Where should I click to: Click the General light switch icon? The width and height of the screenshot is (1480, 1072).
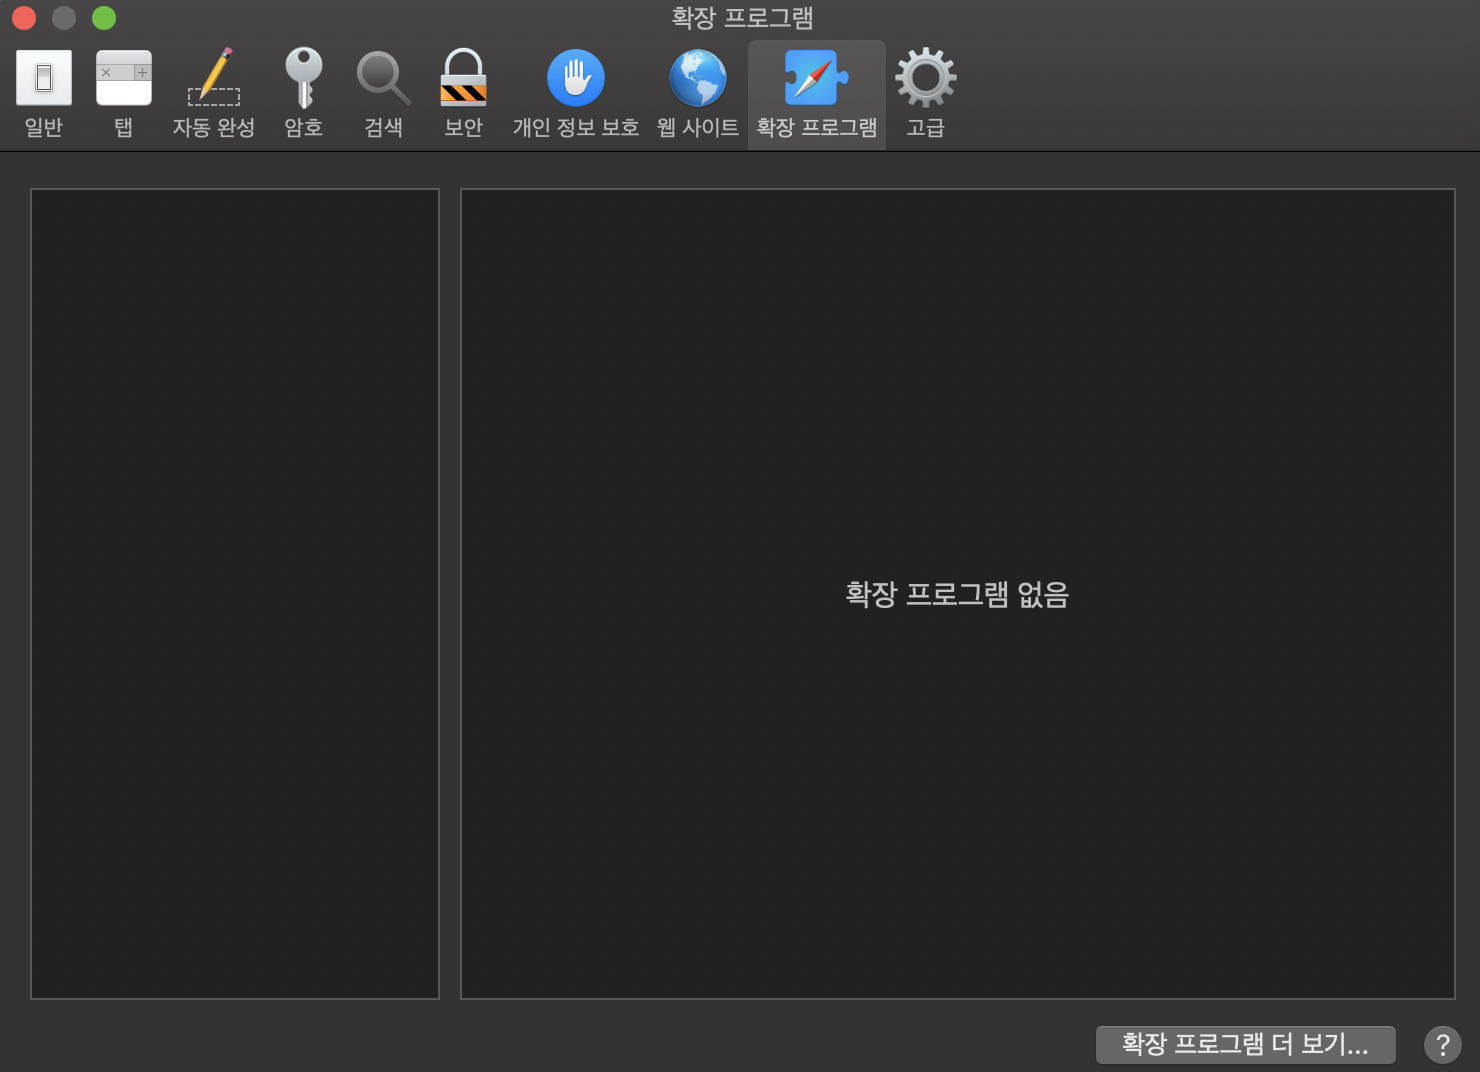click(x=44, y=78)
